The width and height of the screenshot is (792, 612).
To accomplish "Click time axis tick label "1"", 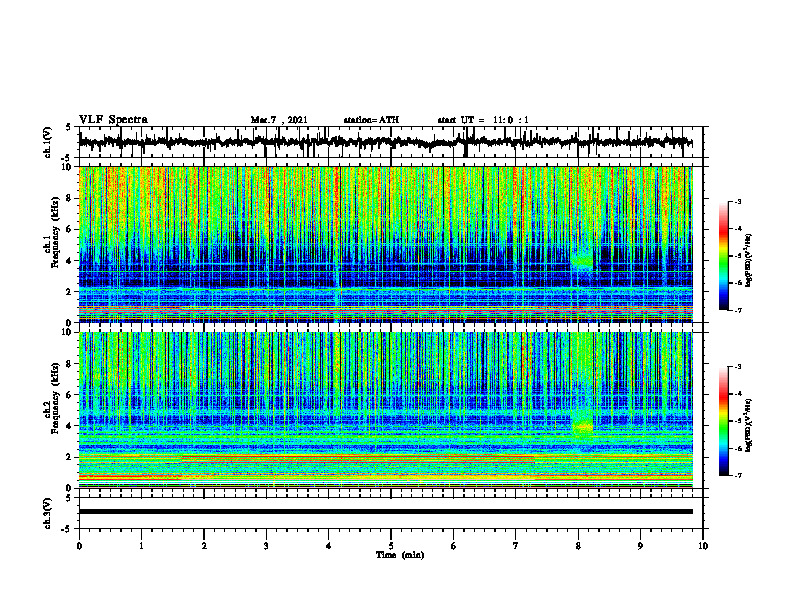I will tap(141, 546).
